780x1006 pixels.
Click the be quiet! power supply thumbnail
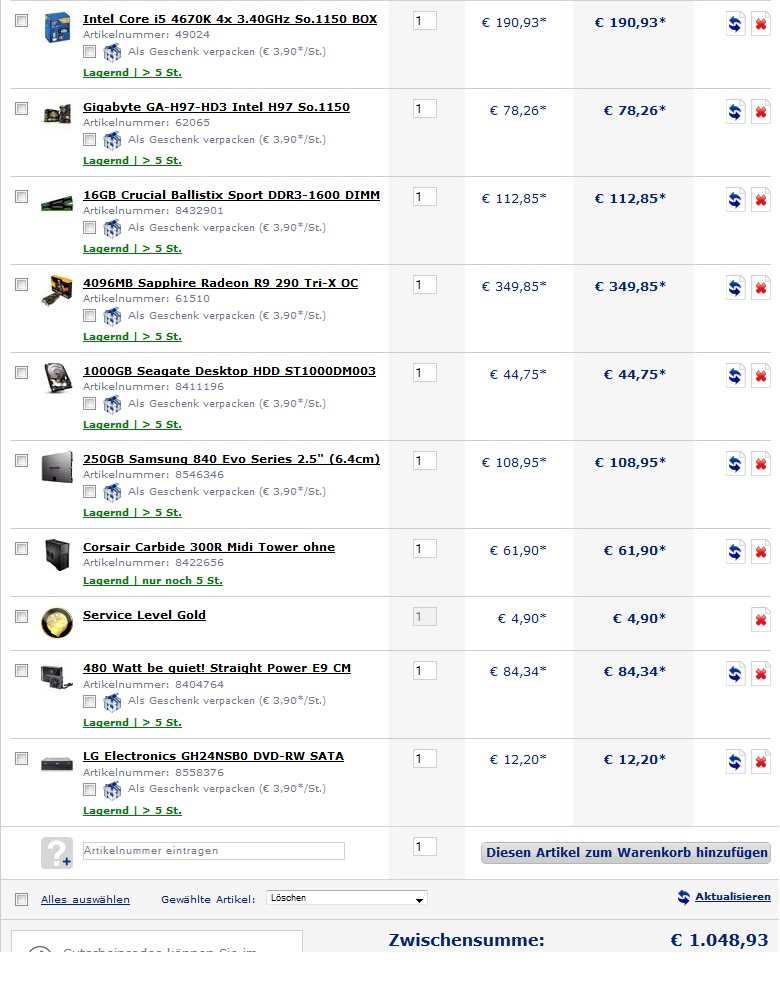point(56,675)
